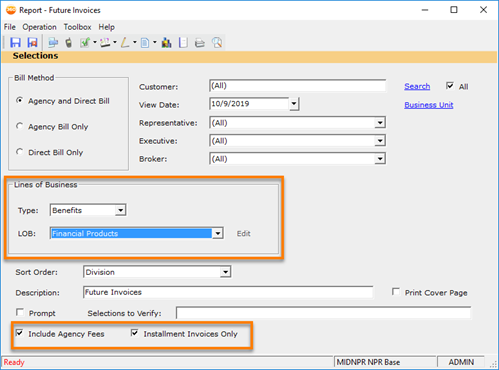Click the pencil toolbar icon

(125, 43)
